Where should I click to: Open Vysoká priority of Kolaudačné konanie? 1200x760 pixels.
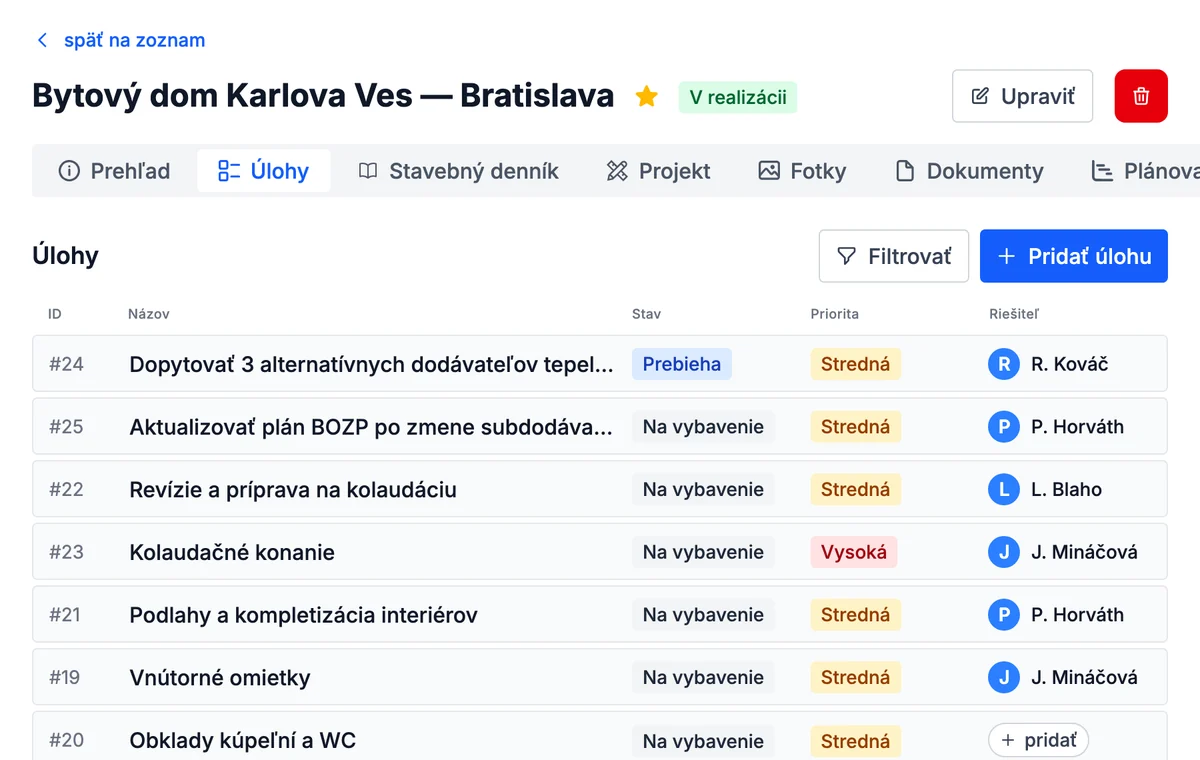tap(854, 552)
